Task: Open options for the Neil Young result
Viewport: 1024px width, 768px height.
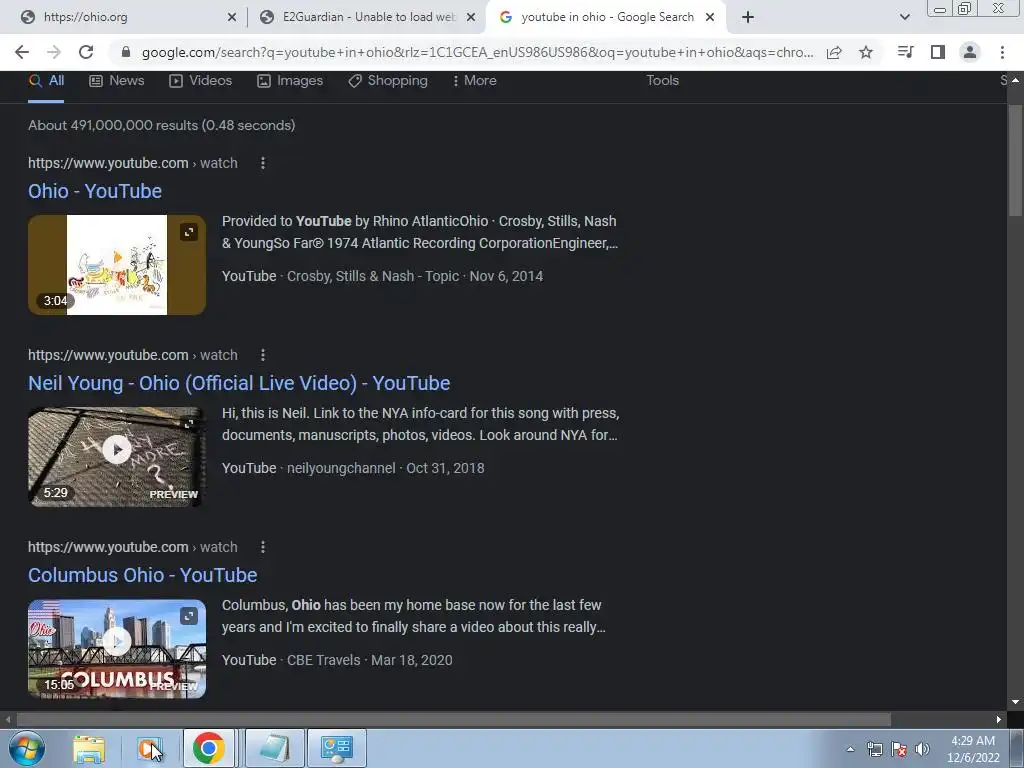Action: [263, 355]
